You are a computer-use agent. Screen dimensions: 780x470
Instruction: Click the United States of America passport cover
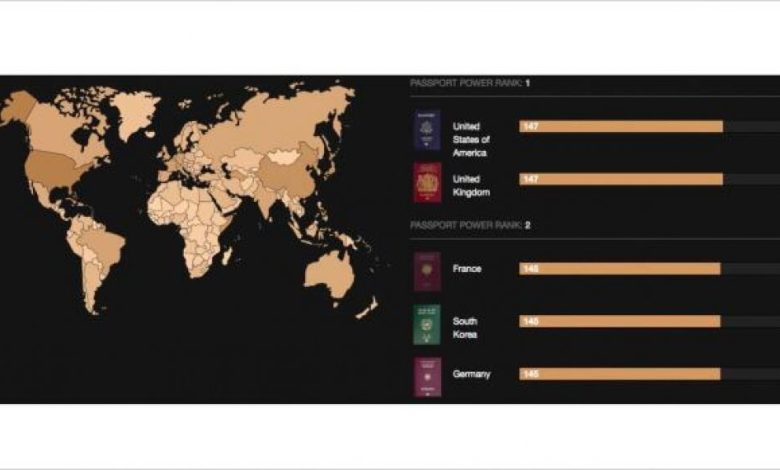coord(427,130)
